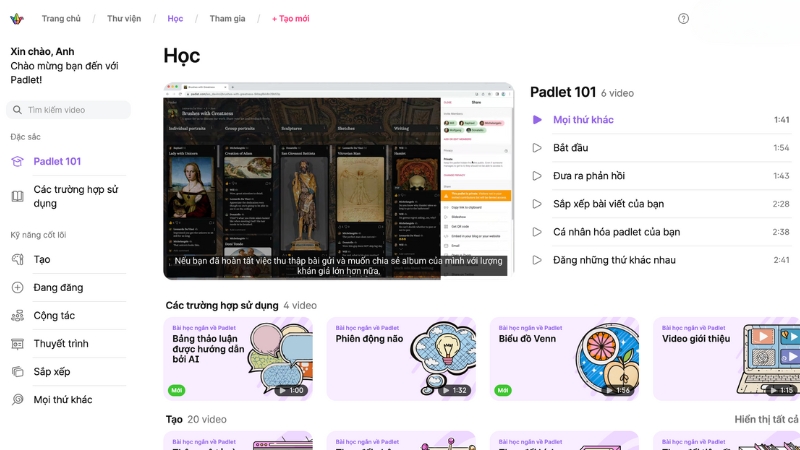Click the Padlet 101 graduation cap icon
Screen dimensions: 800x450
tap(17, 162)
